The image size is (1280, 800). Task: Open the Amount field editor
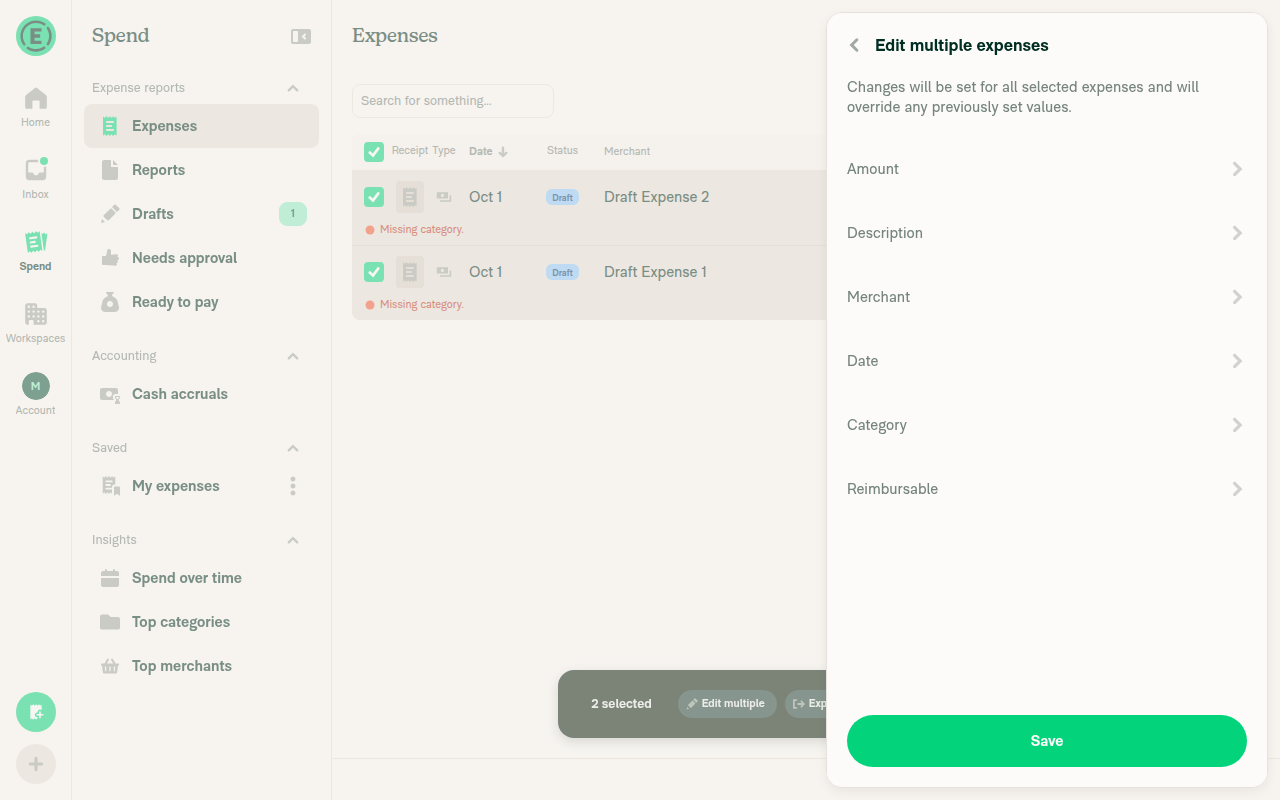point(1047,169)
